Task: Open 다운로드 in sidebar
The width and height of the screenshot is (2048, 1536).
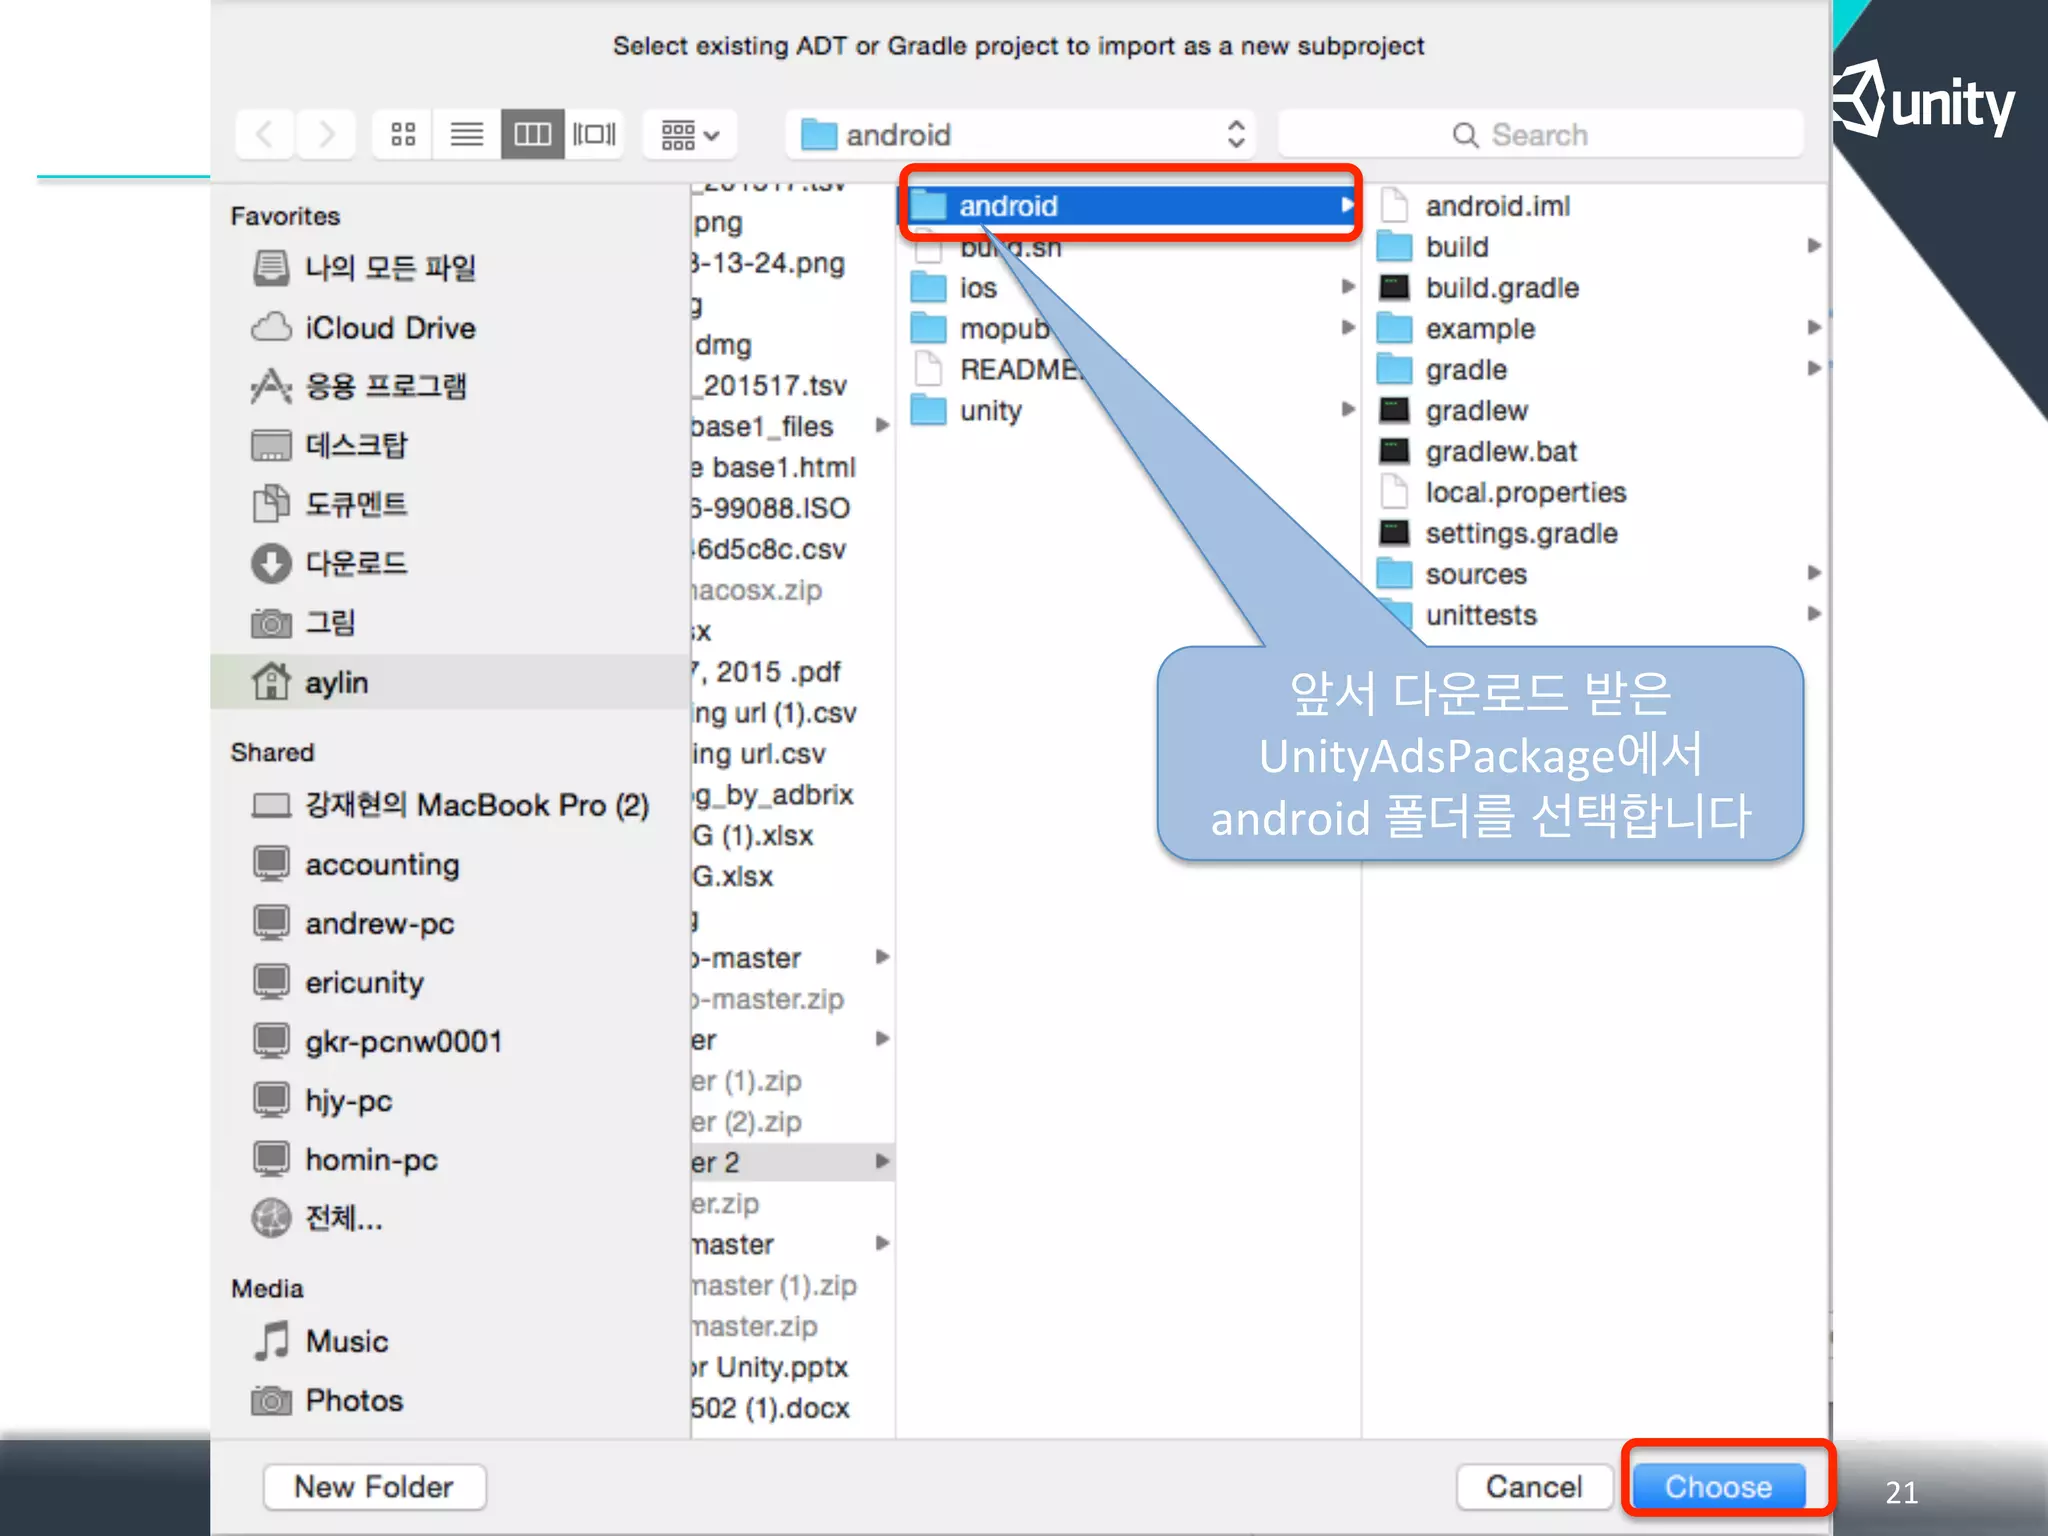Action: point(330,563)
